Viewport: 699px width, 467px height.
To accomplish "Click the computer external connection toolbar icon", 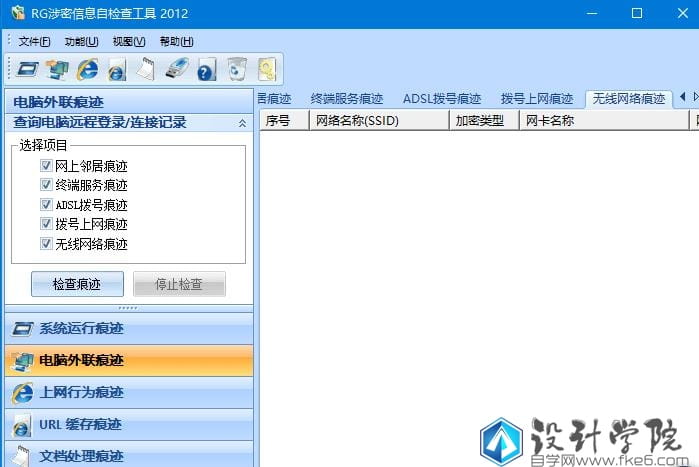I will (x=57, y=70).
